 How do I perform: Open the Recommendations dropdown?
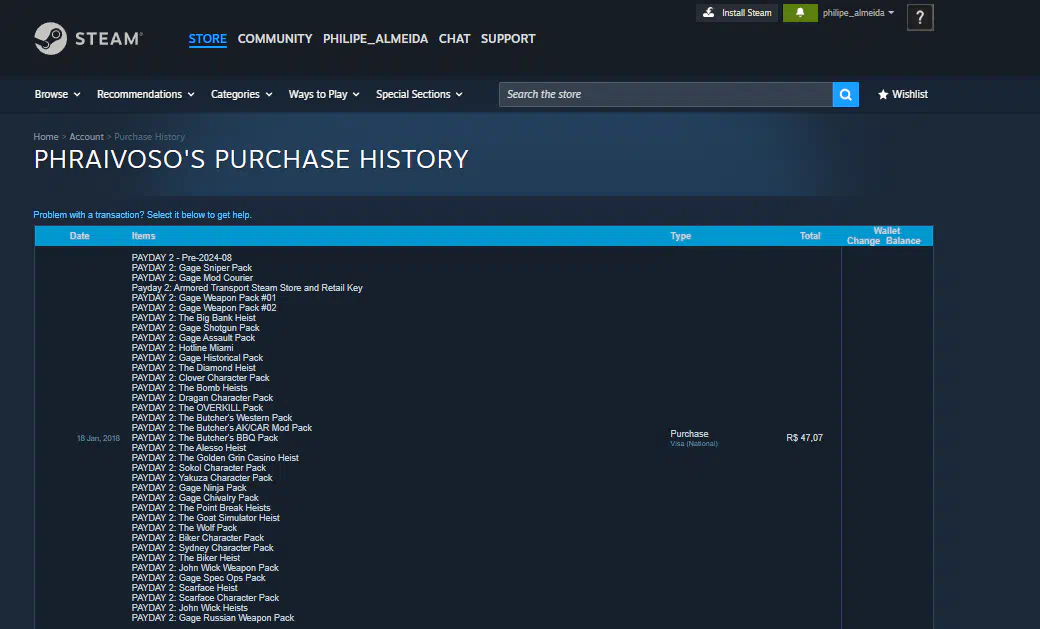[146, 94]
